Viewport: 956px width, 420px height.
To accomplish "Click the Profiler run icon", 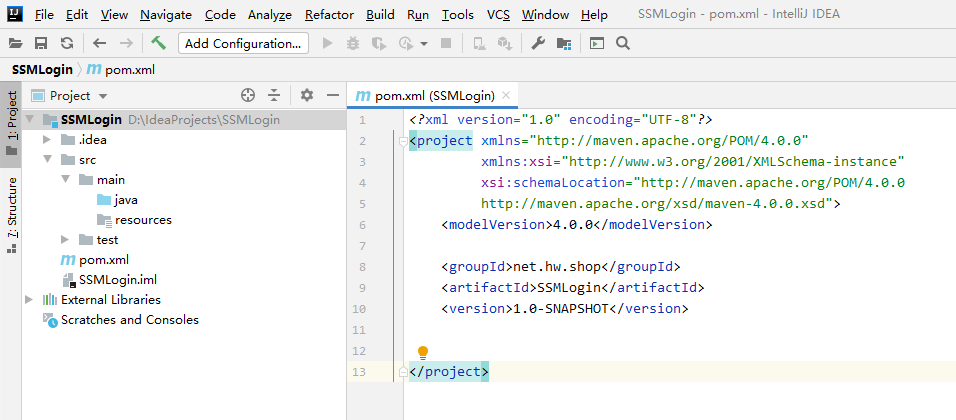I will (x=406, y=43).
